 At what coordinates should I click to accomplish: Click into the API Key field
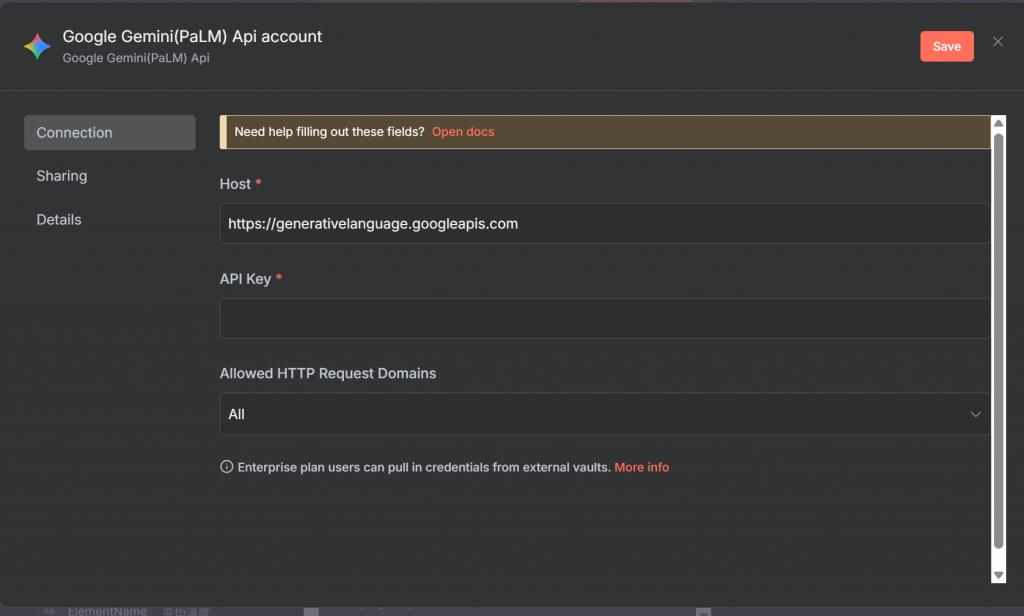click(x=604, y=319)
